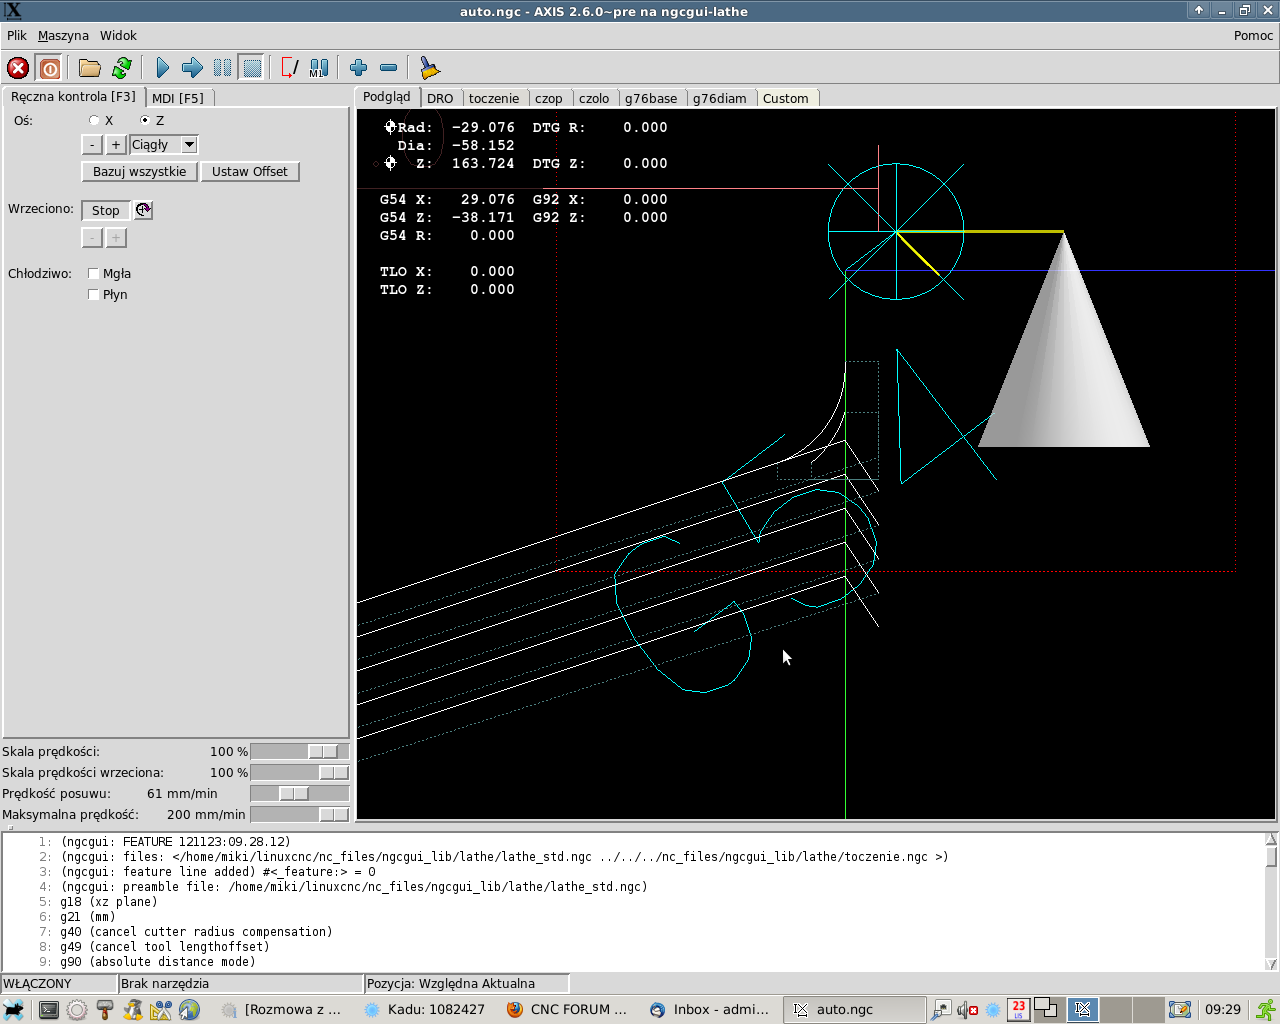Open the g76base tab

click(651, 98)
